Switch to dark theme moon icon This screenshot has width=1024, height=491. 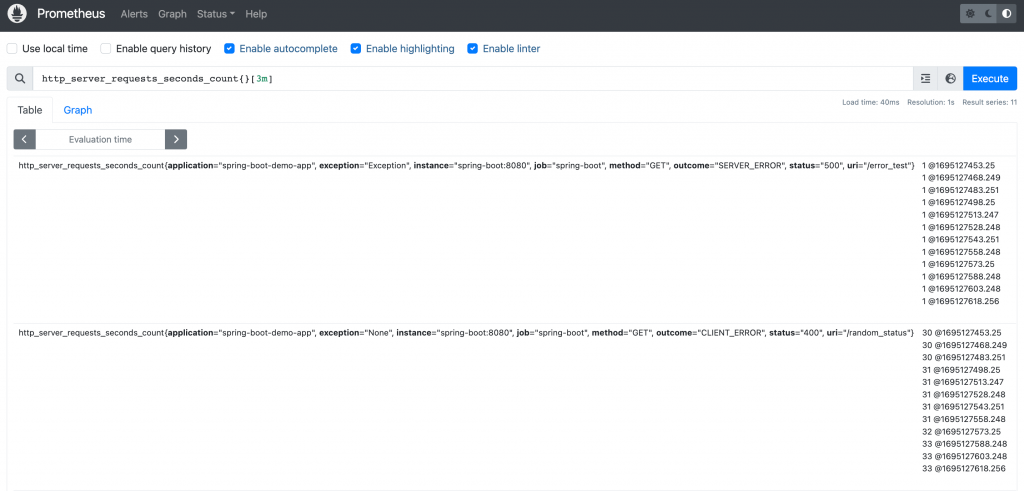[x=988, y=14]
